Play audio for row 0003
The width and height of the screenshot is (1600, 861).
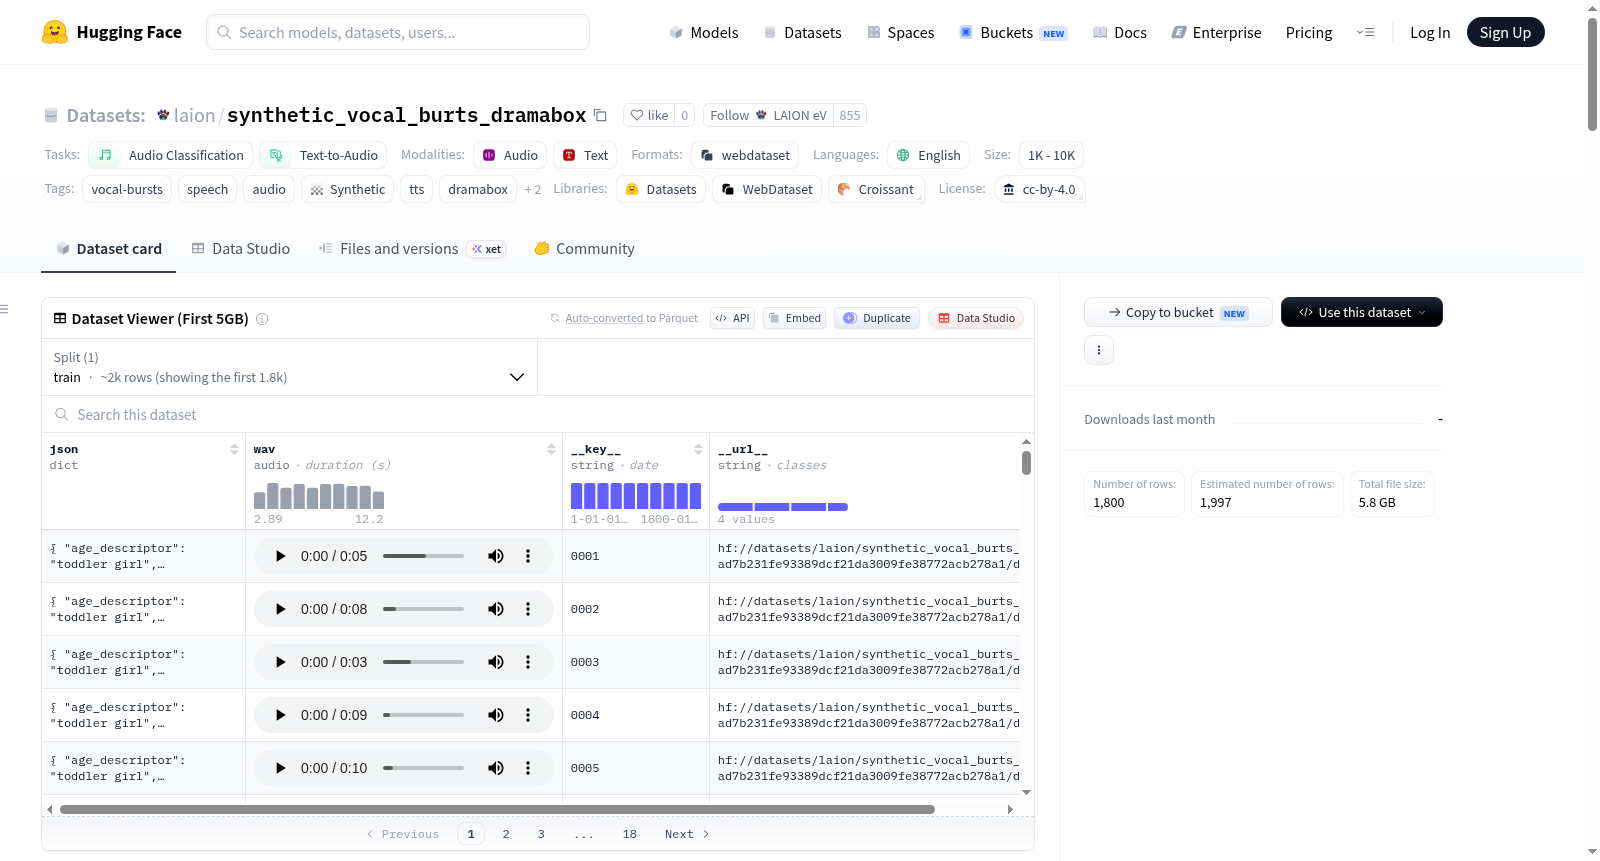280,662
